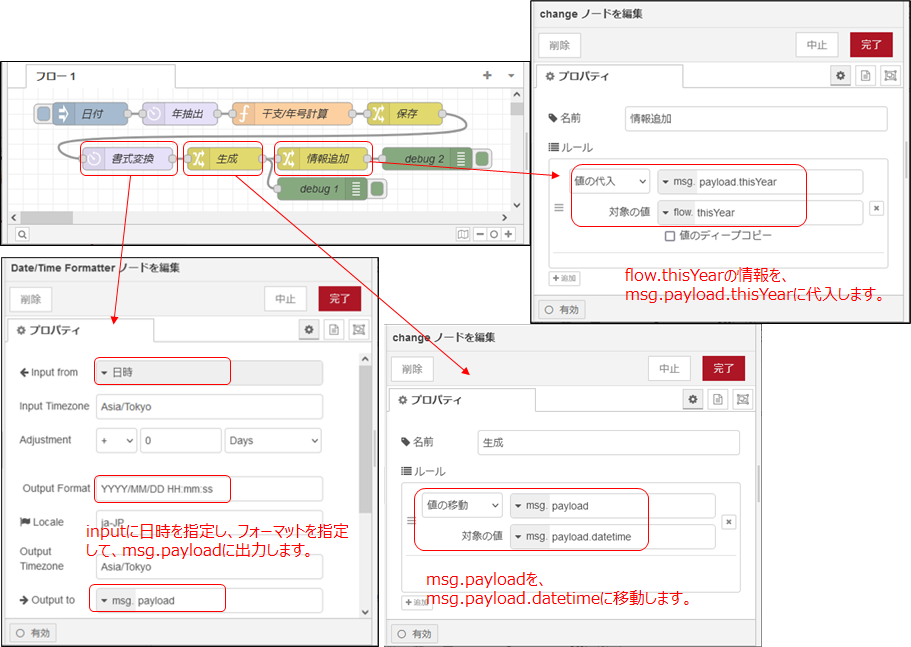Screen dimensions: 911x647
Task: Click the zoom in plus button under canvas
Action: tap(509, 234)
